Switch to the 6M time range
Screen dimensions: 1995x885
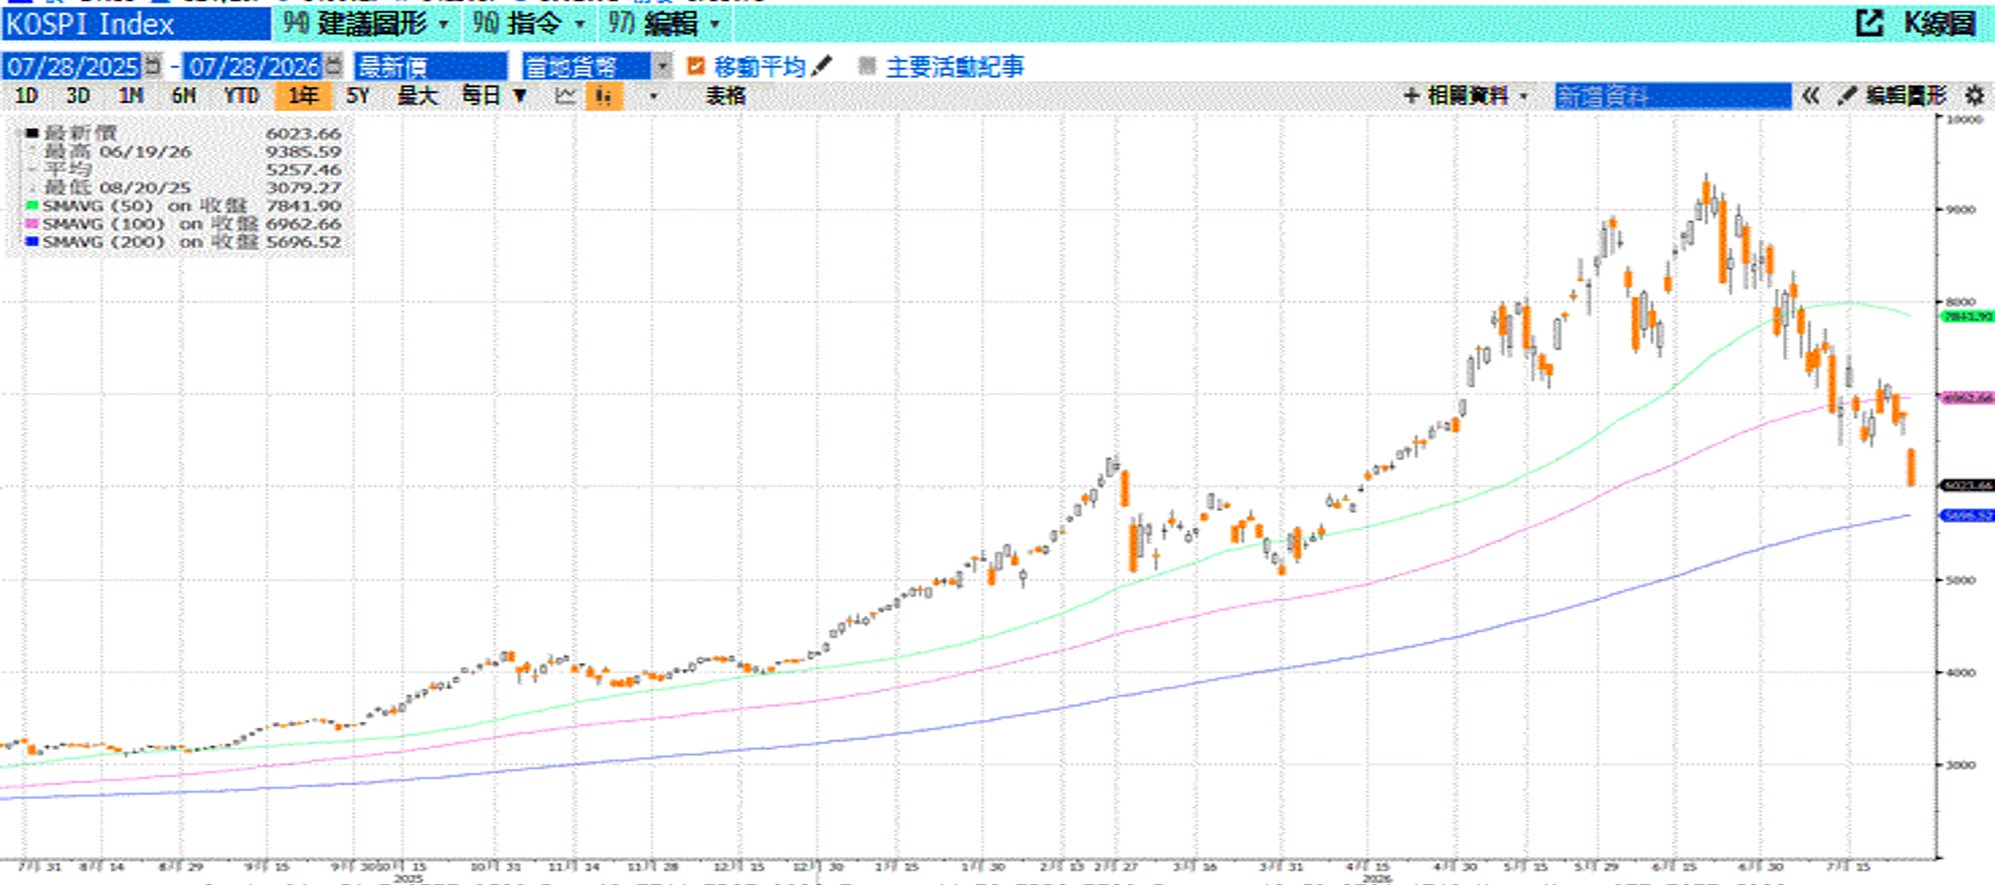click(184, 96)
